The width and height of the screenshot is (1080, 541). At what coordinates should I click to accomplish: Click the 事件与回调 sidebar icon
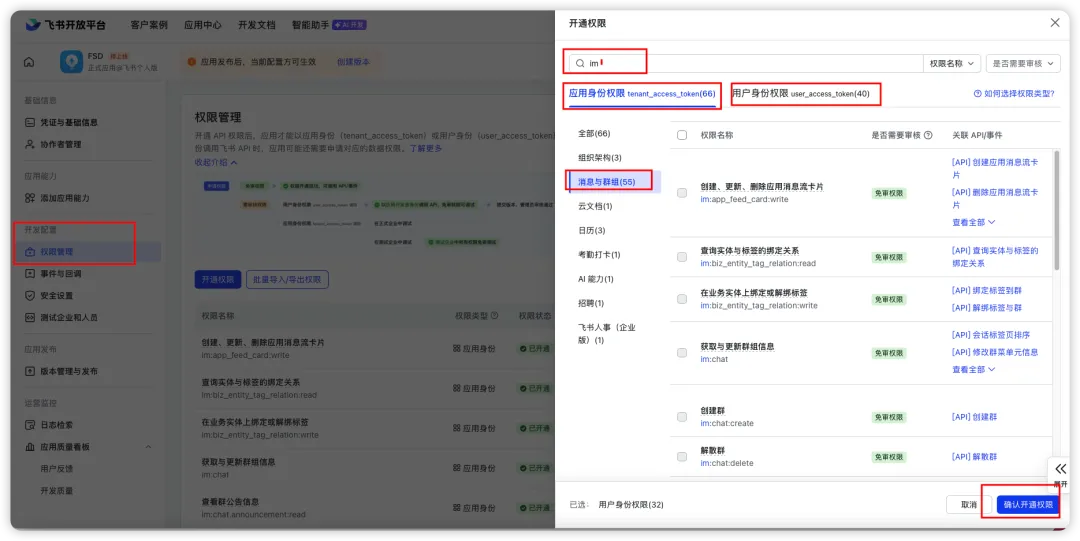[30, 274]
